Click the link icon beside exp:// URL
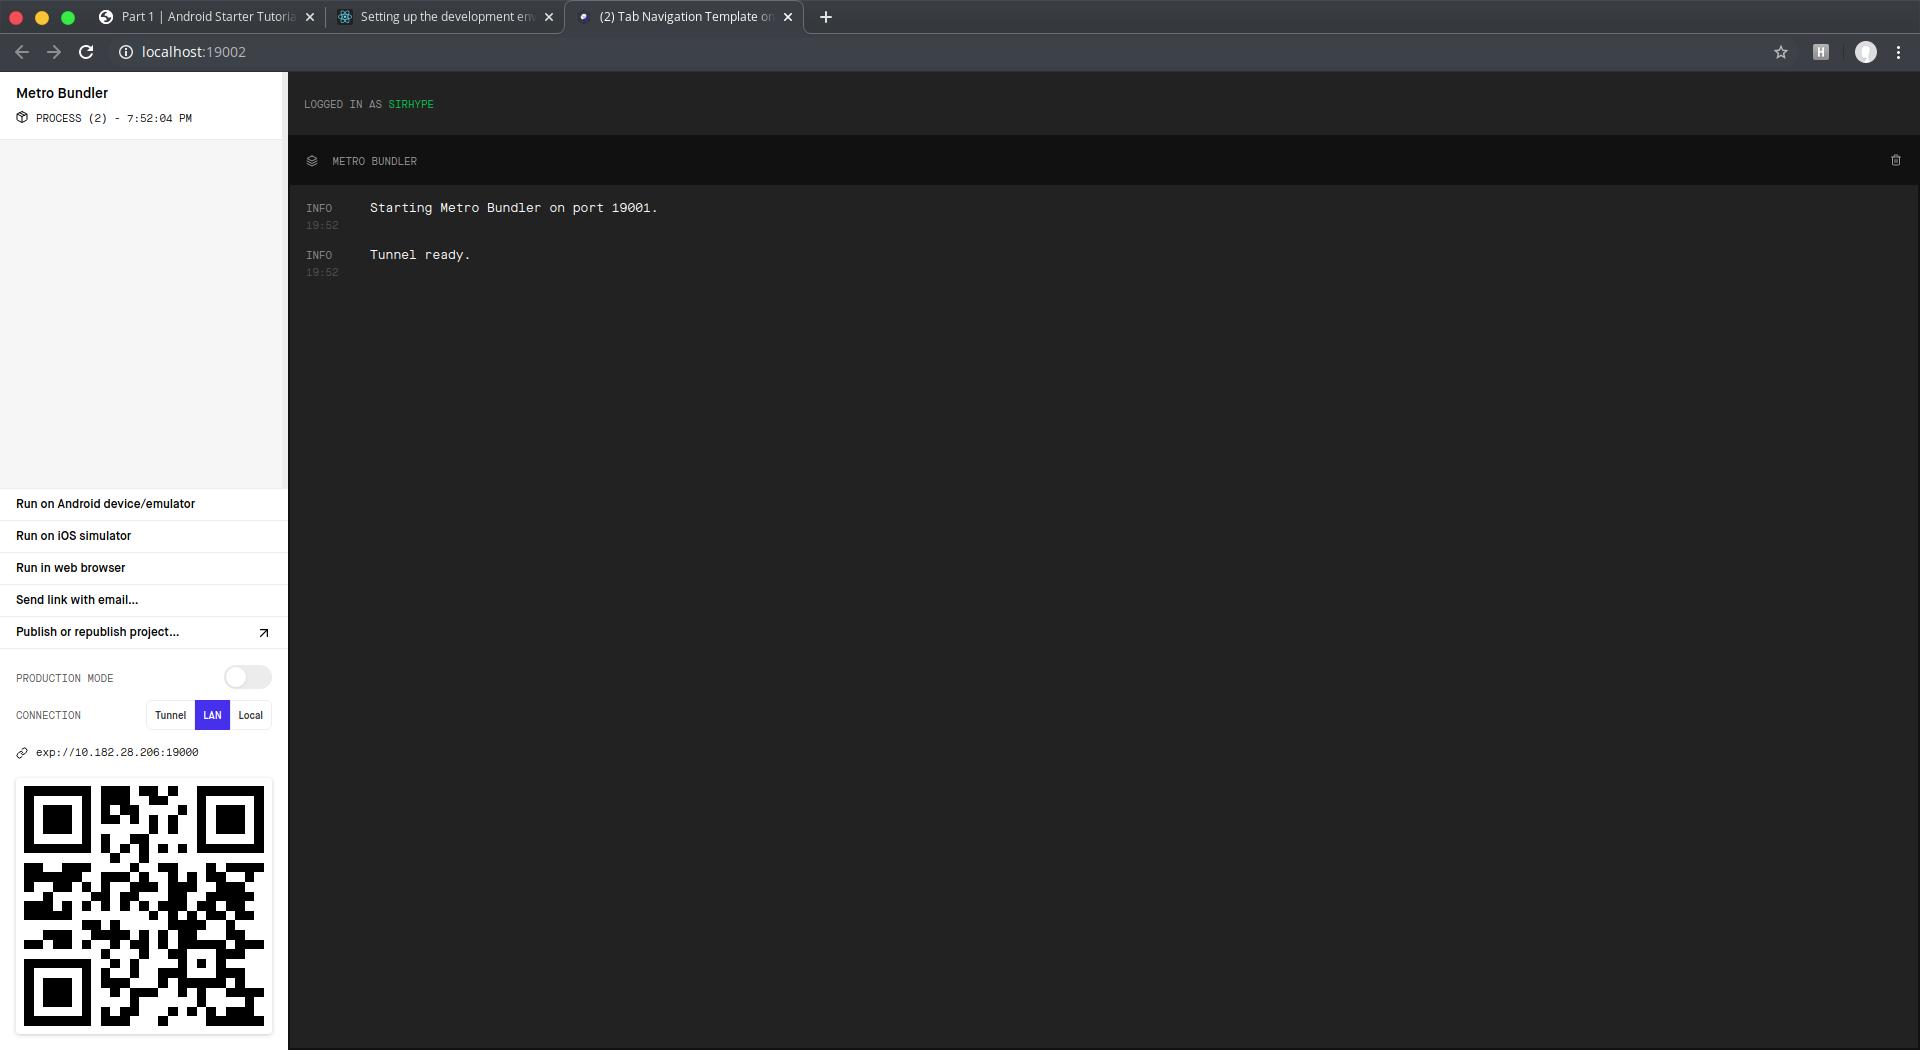 pyautogui.click(x=22, y=753)
